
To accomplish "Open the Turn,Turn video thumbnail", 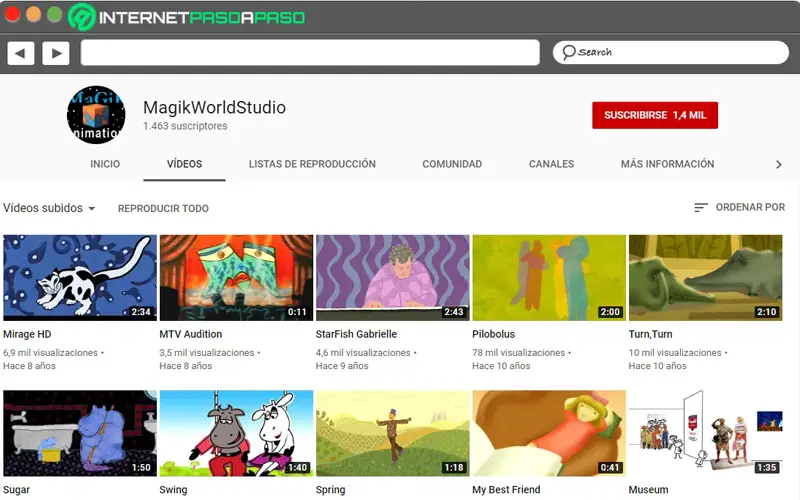I will pos(706,278).
